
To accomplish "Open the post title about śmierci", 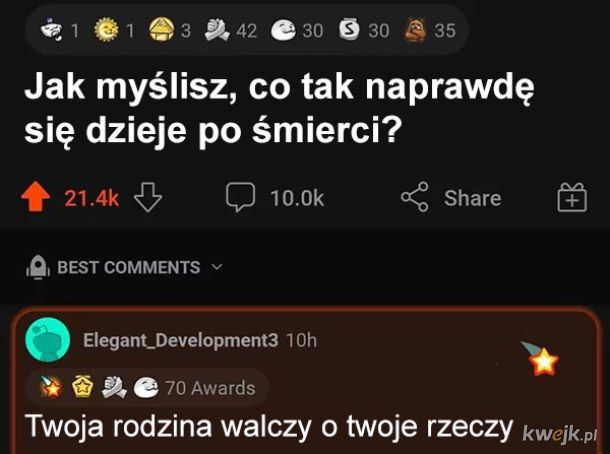I will coord(279,109).
